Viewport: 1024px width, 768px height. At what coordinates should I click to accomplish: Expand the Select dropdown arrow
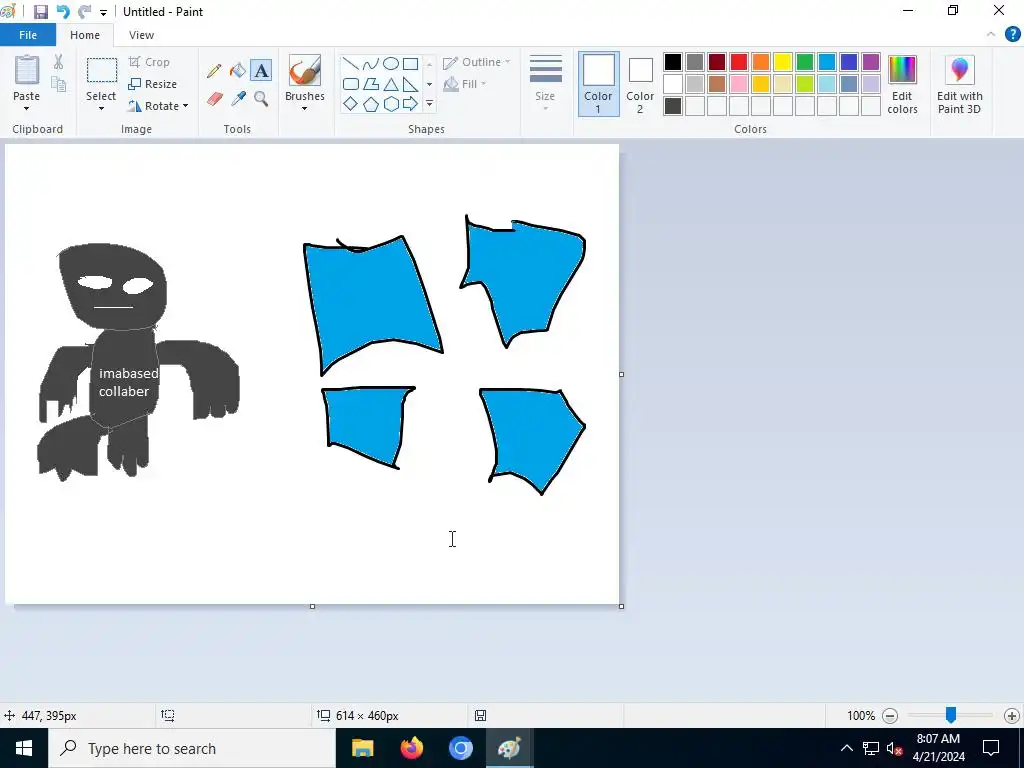pyautogui.click(x=101, y=108)
